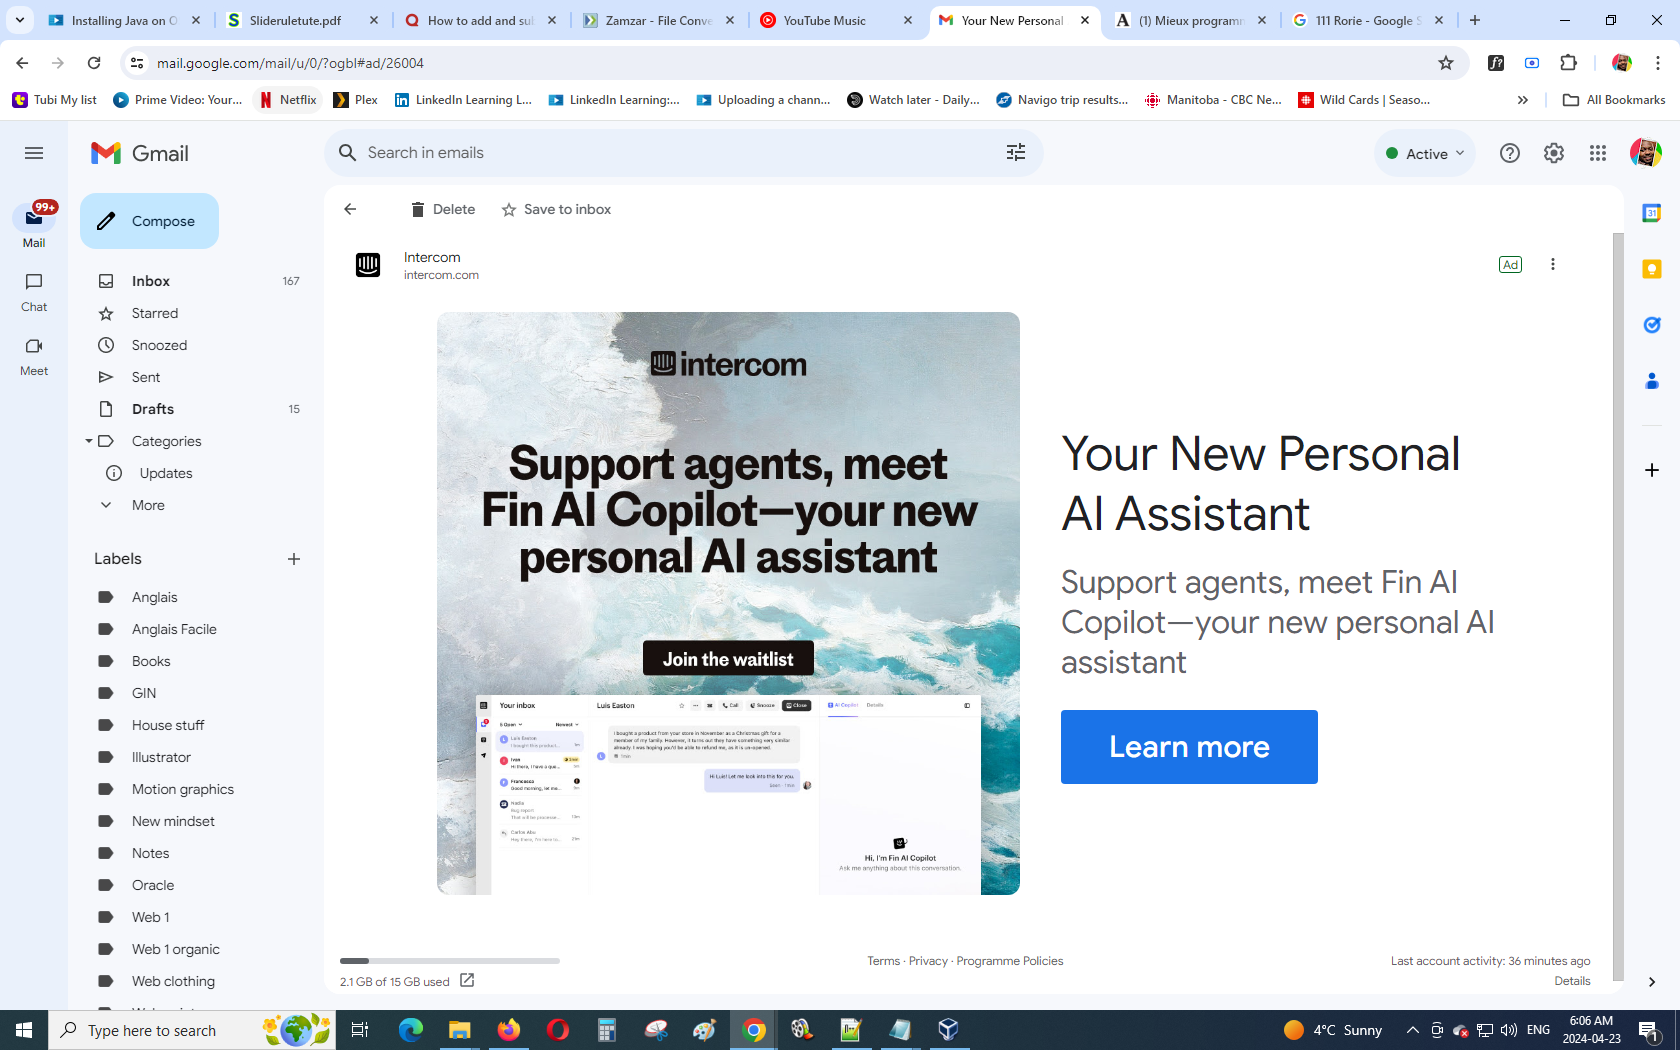Click the Support help question mark icon
Screen dimensions: 1680x1050
[1510, 153]
